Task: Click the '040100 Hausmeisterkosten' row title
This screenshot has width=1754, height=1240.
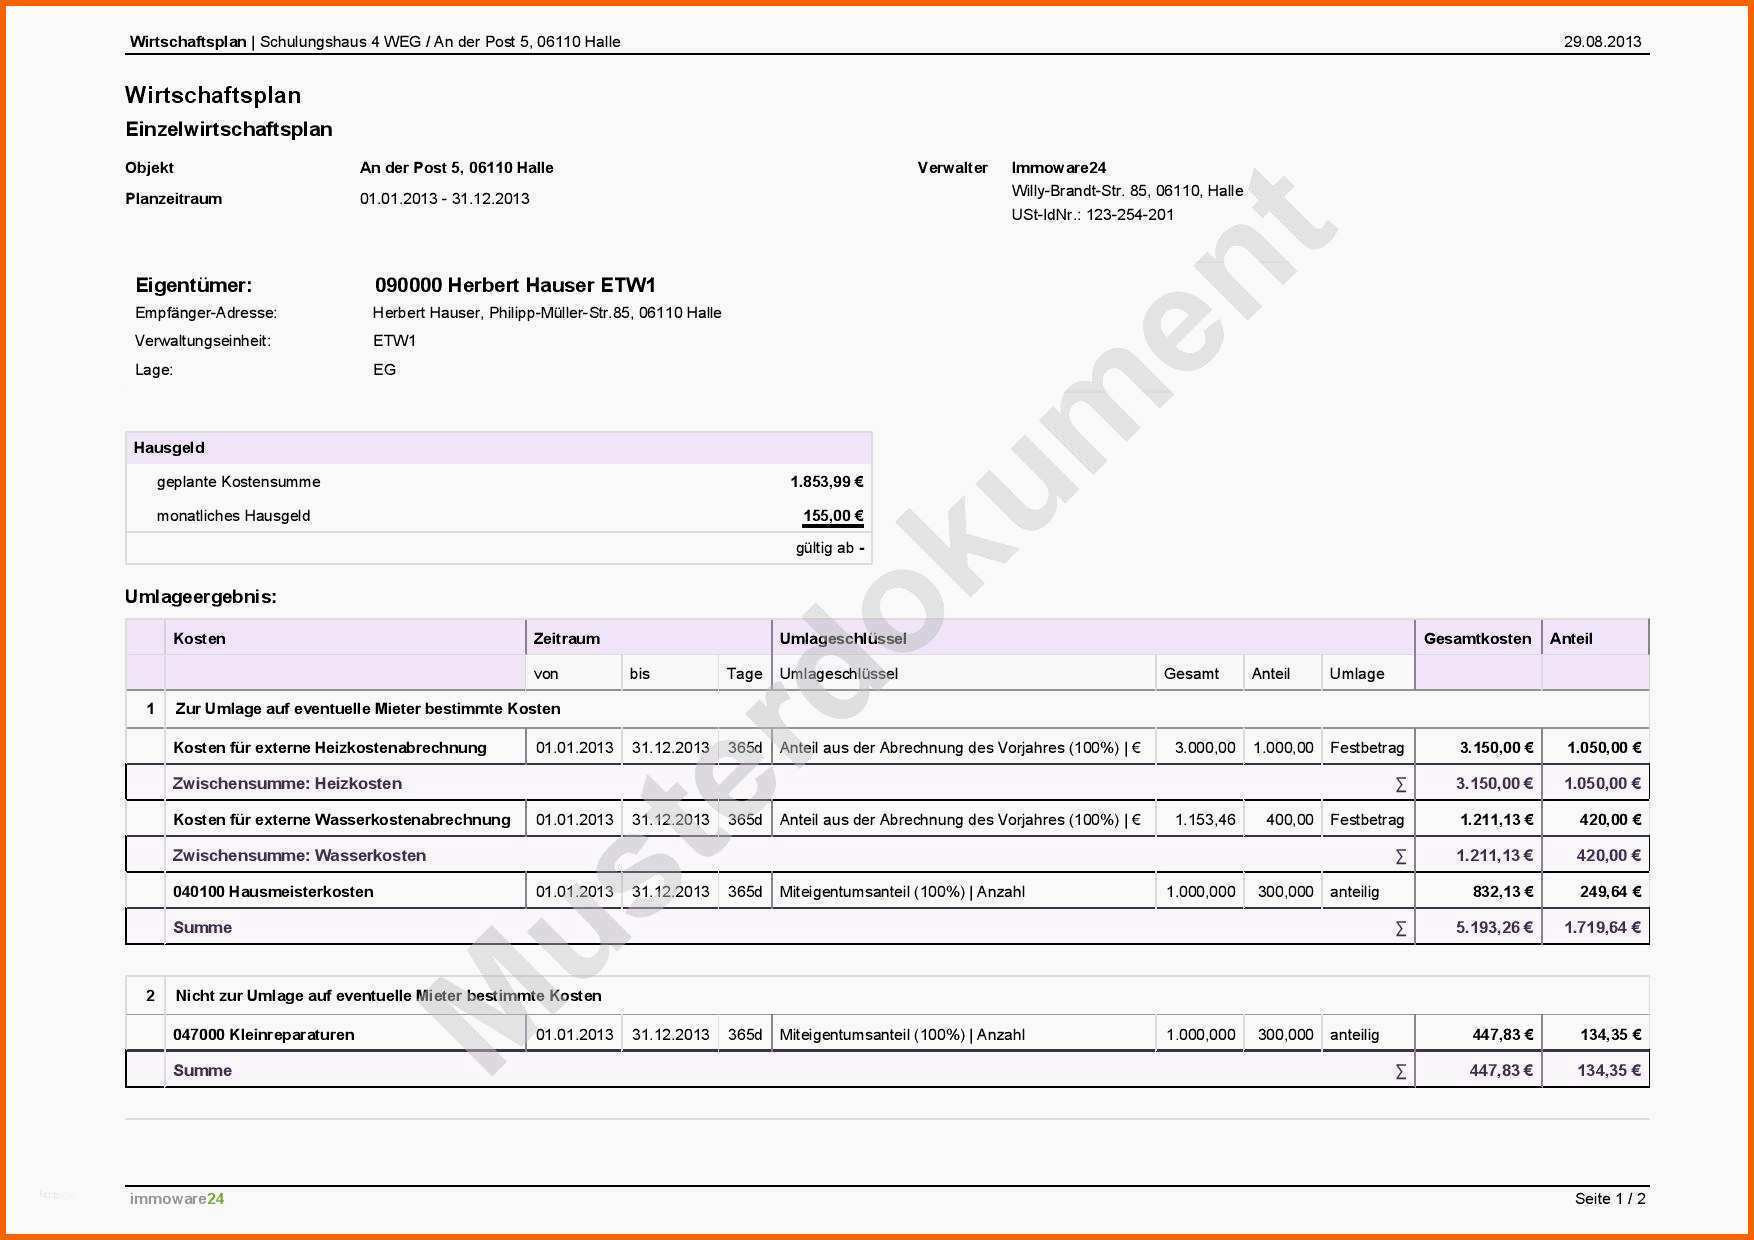Action: click(x=273, y=891)
